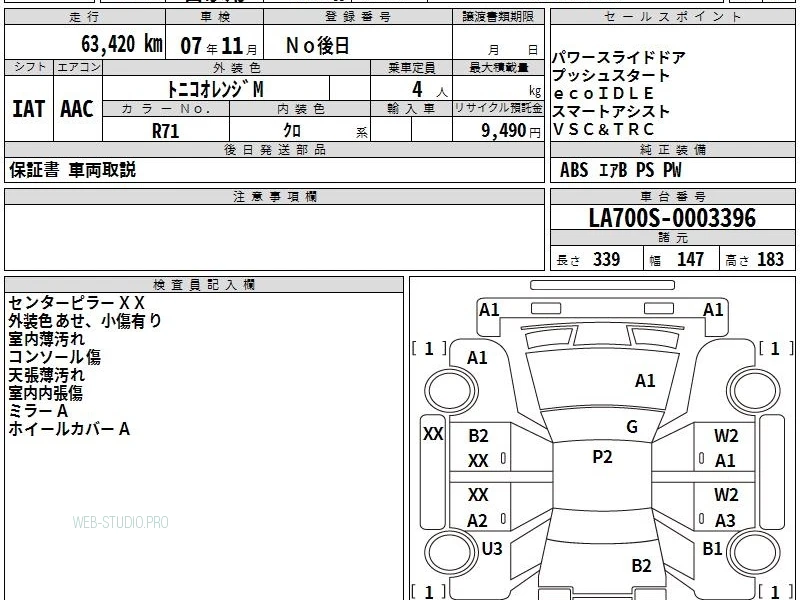The image size is (800, 600).
Task: Click the 最大積載量 header
Action: click(498, 67)
